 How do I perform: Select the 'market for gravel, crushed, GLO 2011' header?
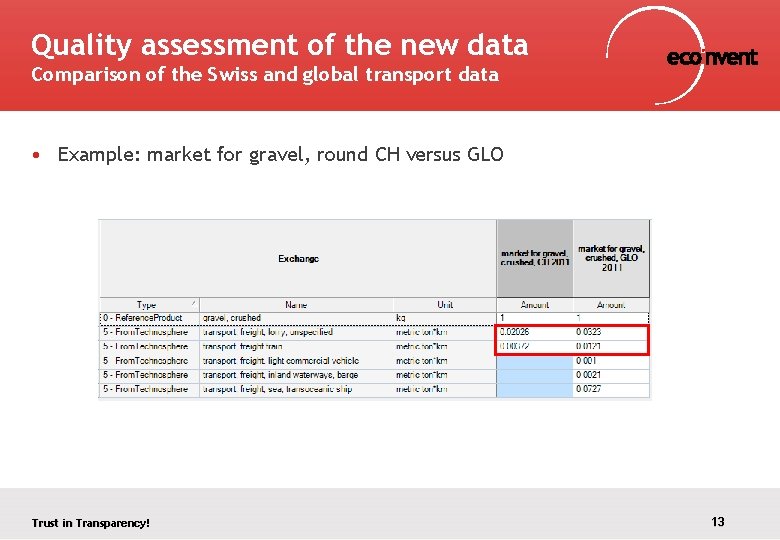[611, 259]
